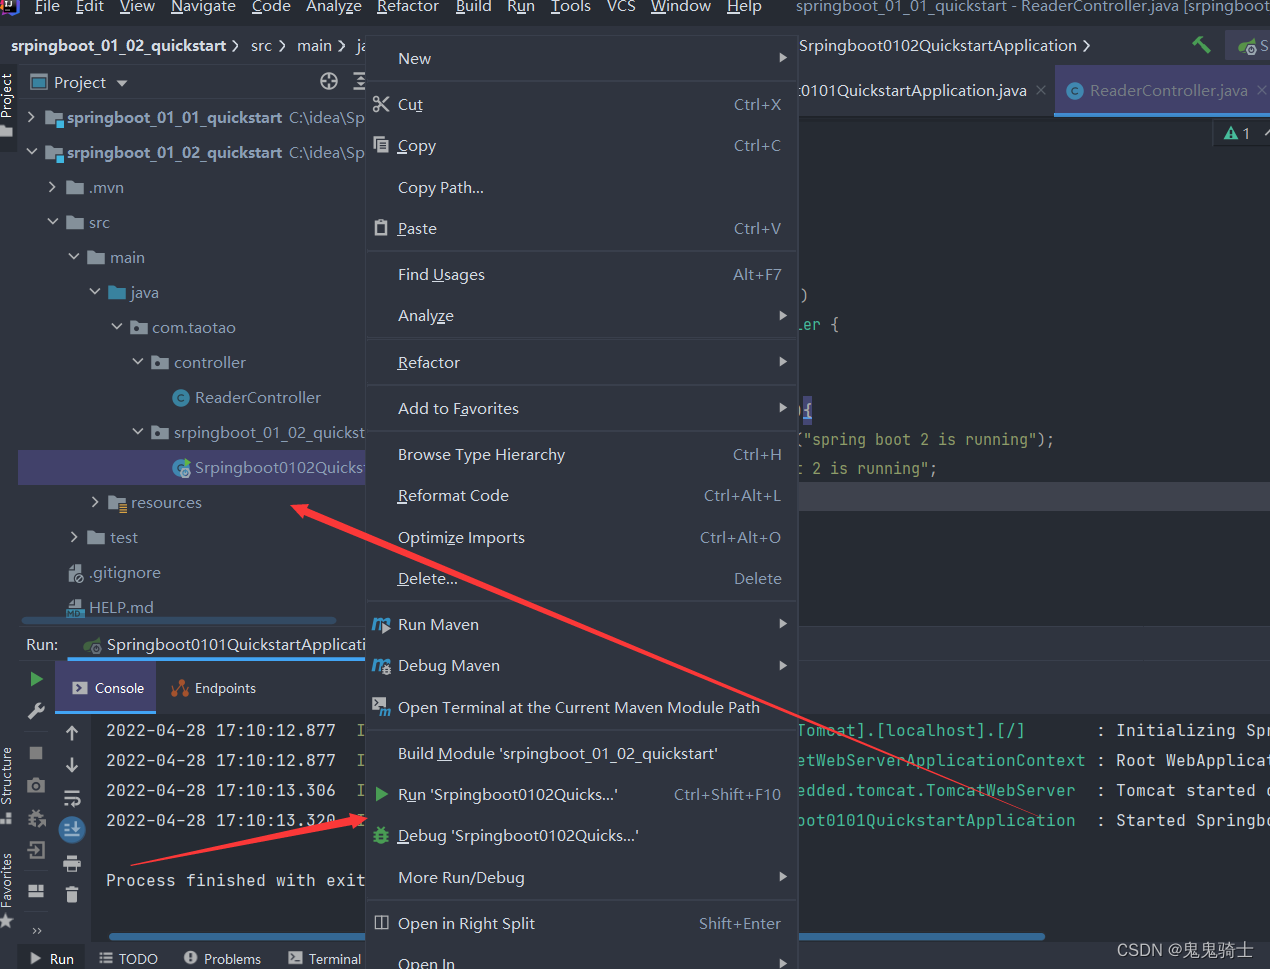Screen dimensions: 1270x969
Task: Click the Restore Layout icon in Run panel
Action: (36, 890)
